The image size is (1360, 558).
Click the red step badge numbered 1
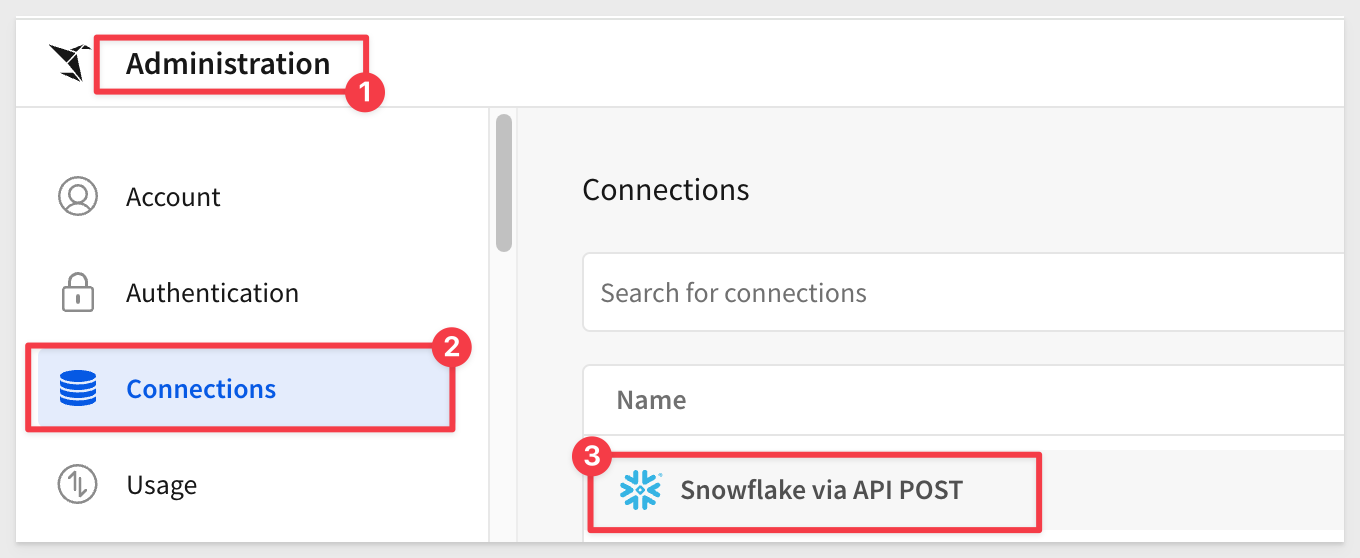[x=365, y=93]
